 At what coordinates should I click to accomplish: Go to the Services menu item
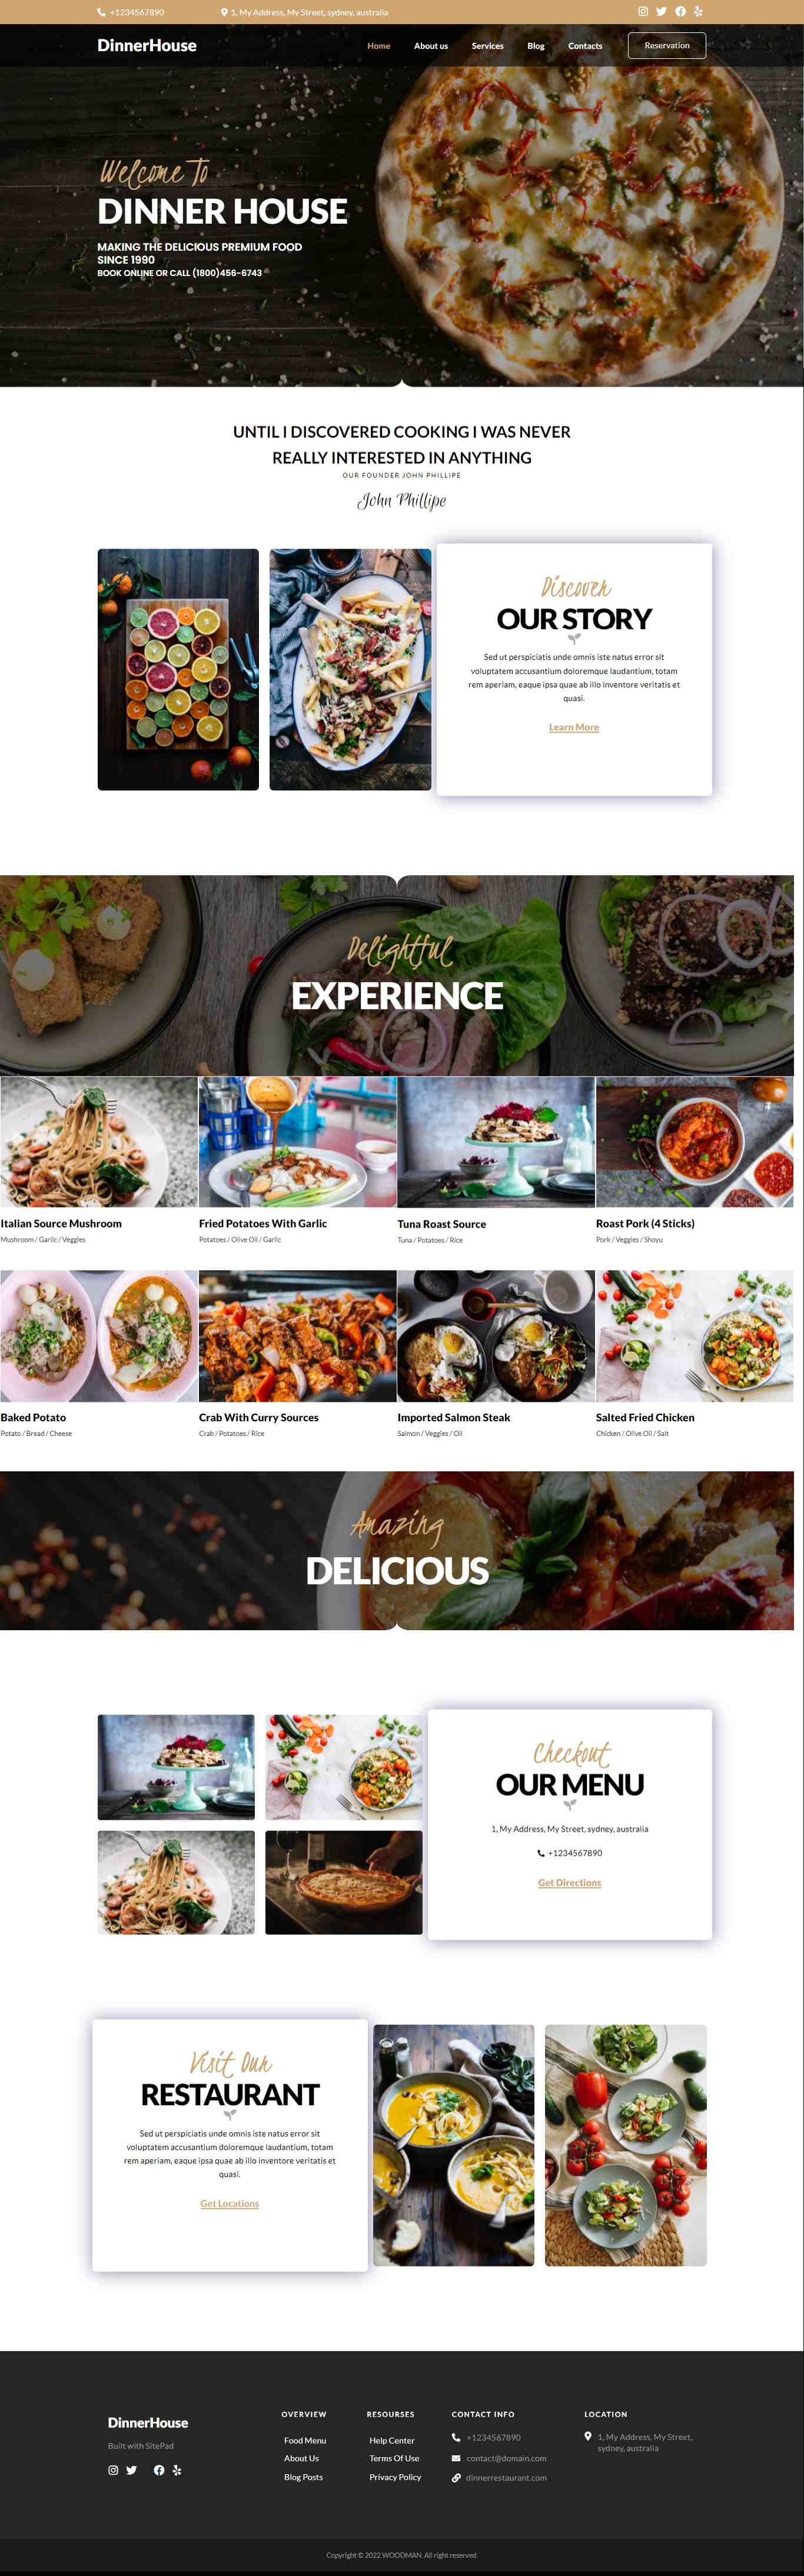[488, 46]
